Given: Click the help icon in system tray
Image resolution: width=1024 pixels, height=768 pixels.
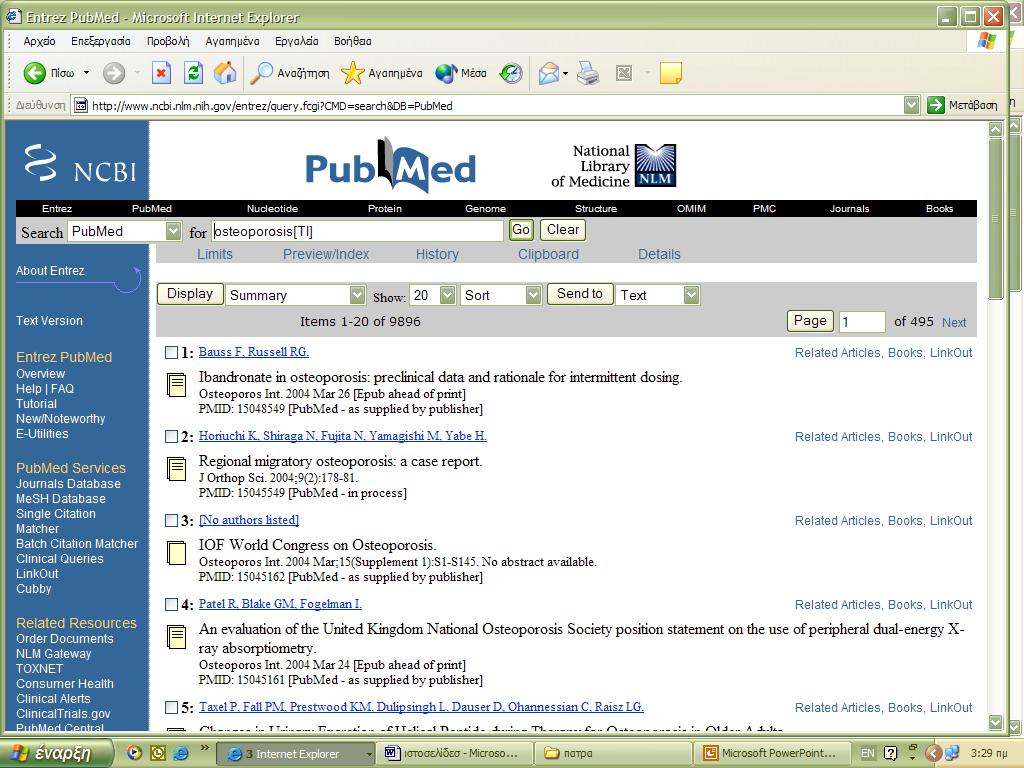Looking at the screenshot, I should coord(890,753).
